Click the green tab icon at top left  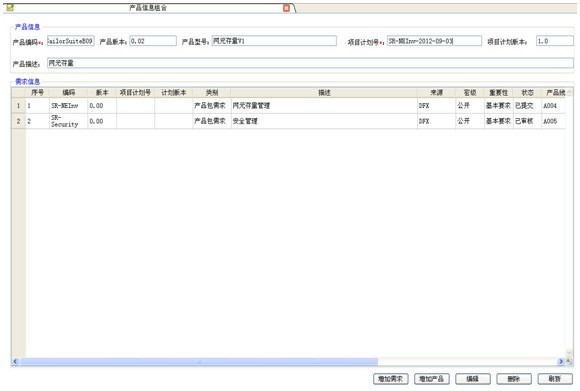click(10, 8)
